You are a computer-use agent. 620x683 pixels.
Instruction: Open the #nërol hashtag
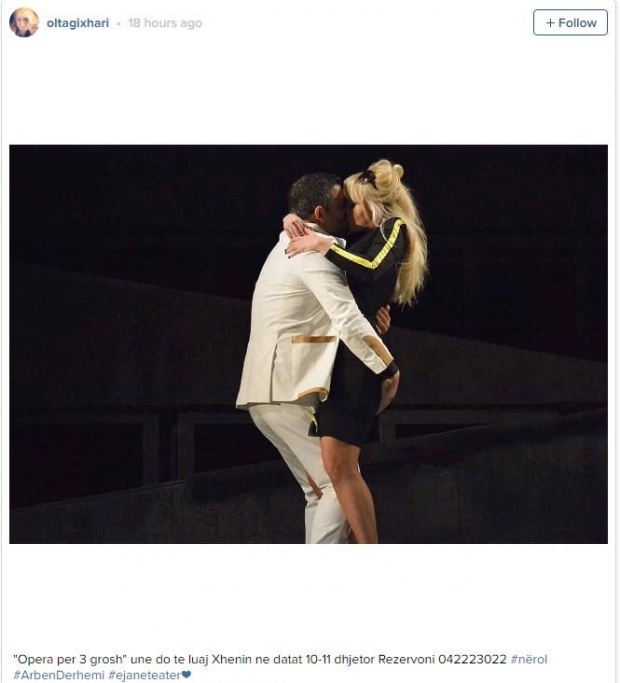pos(529,659)
